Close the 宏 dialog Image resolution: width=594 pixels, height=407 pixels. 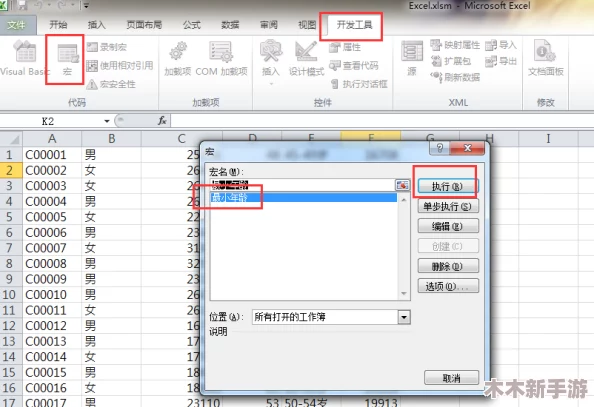coord(467,148)
